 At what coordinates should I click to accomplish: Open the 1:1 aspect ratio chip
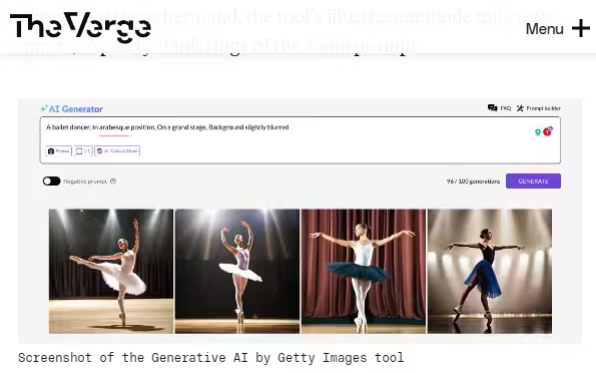click(83, 151)
